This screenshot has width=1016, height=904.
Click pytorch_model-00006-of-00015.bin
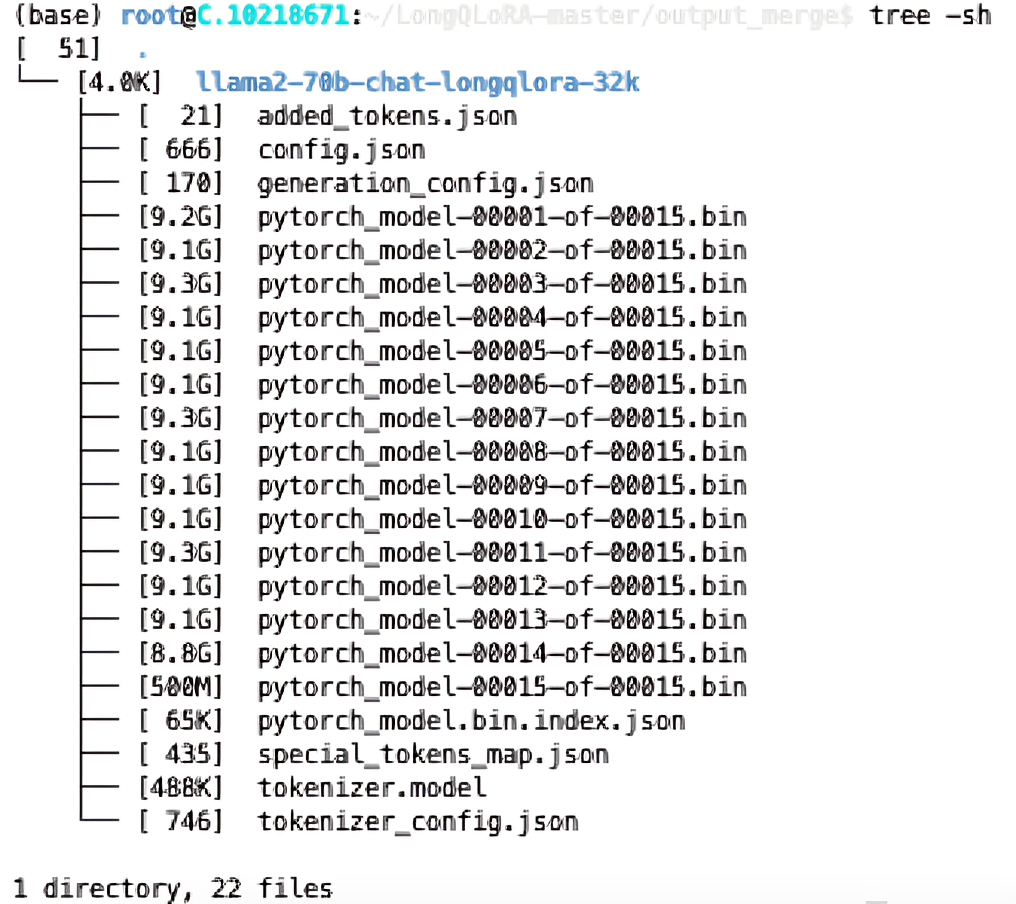[502, 386]
